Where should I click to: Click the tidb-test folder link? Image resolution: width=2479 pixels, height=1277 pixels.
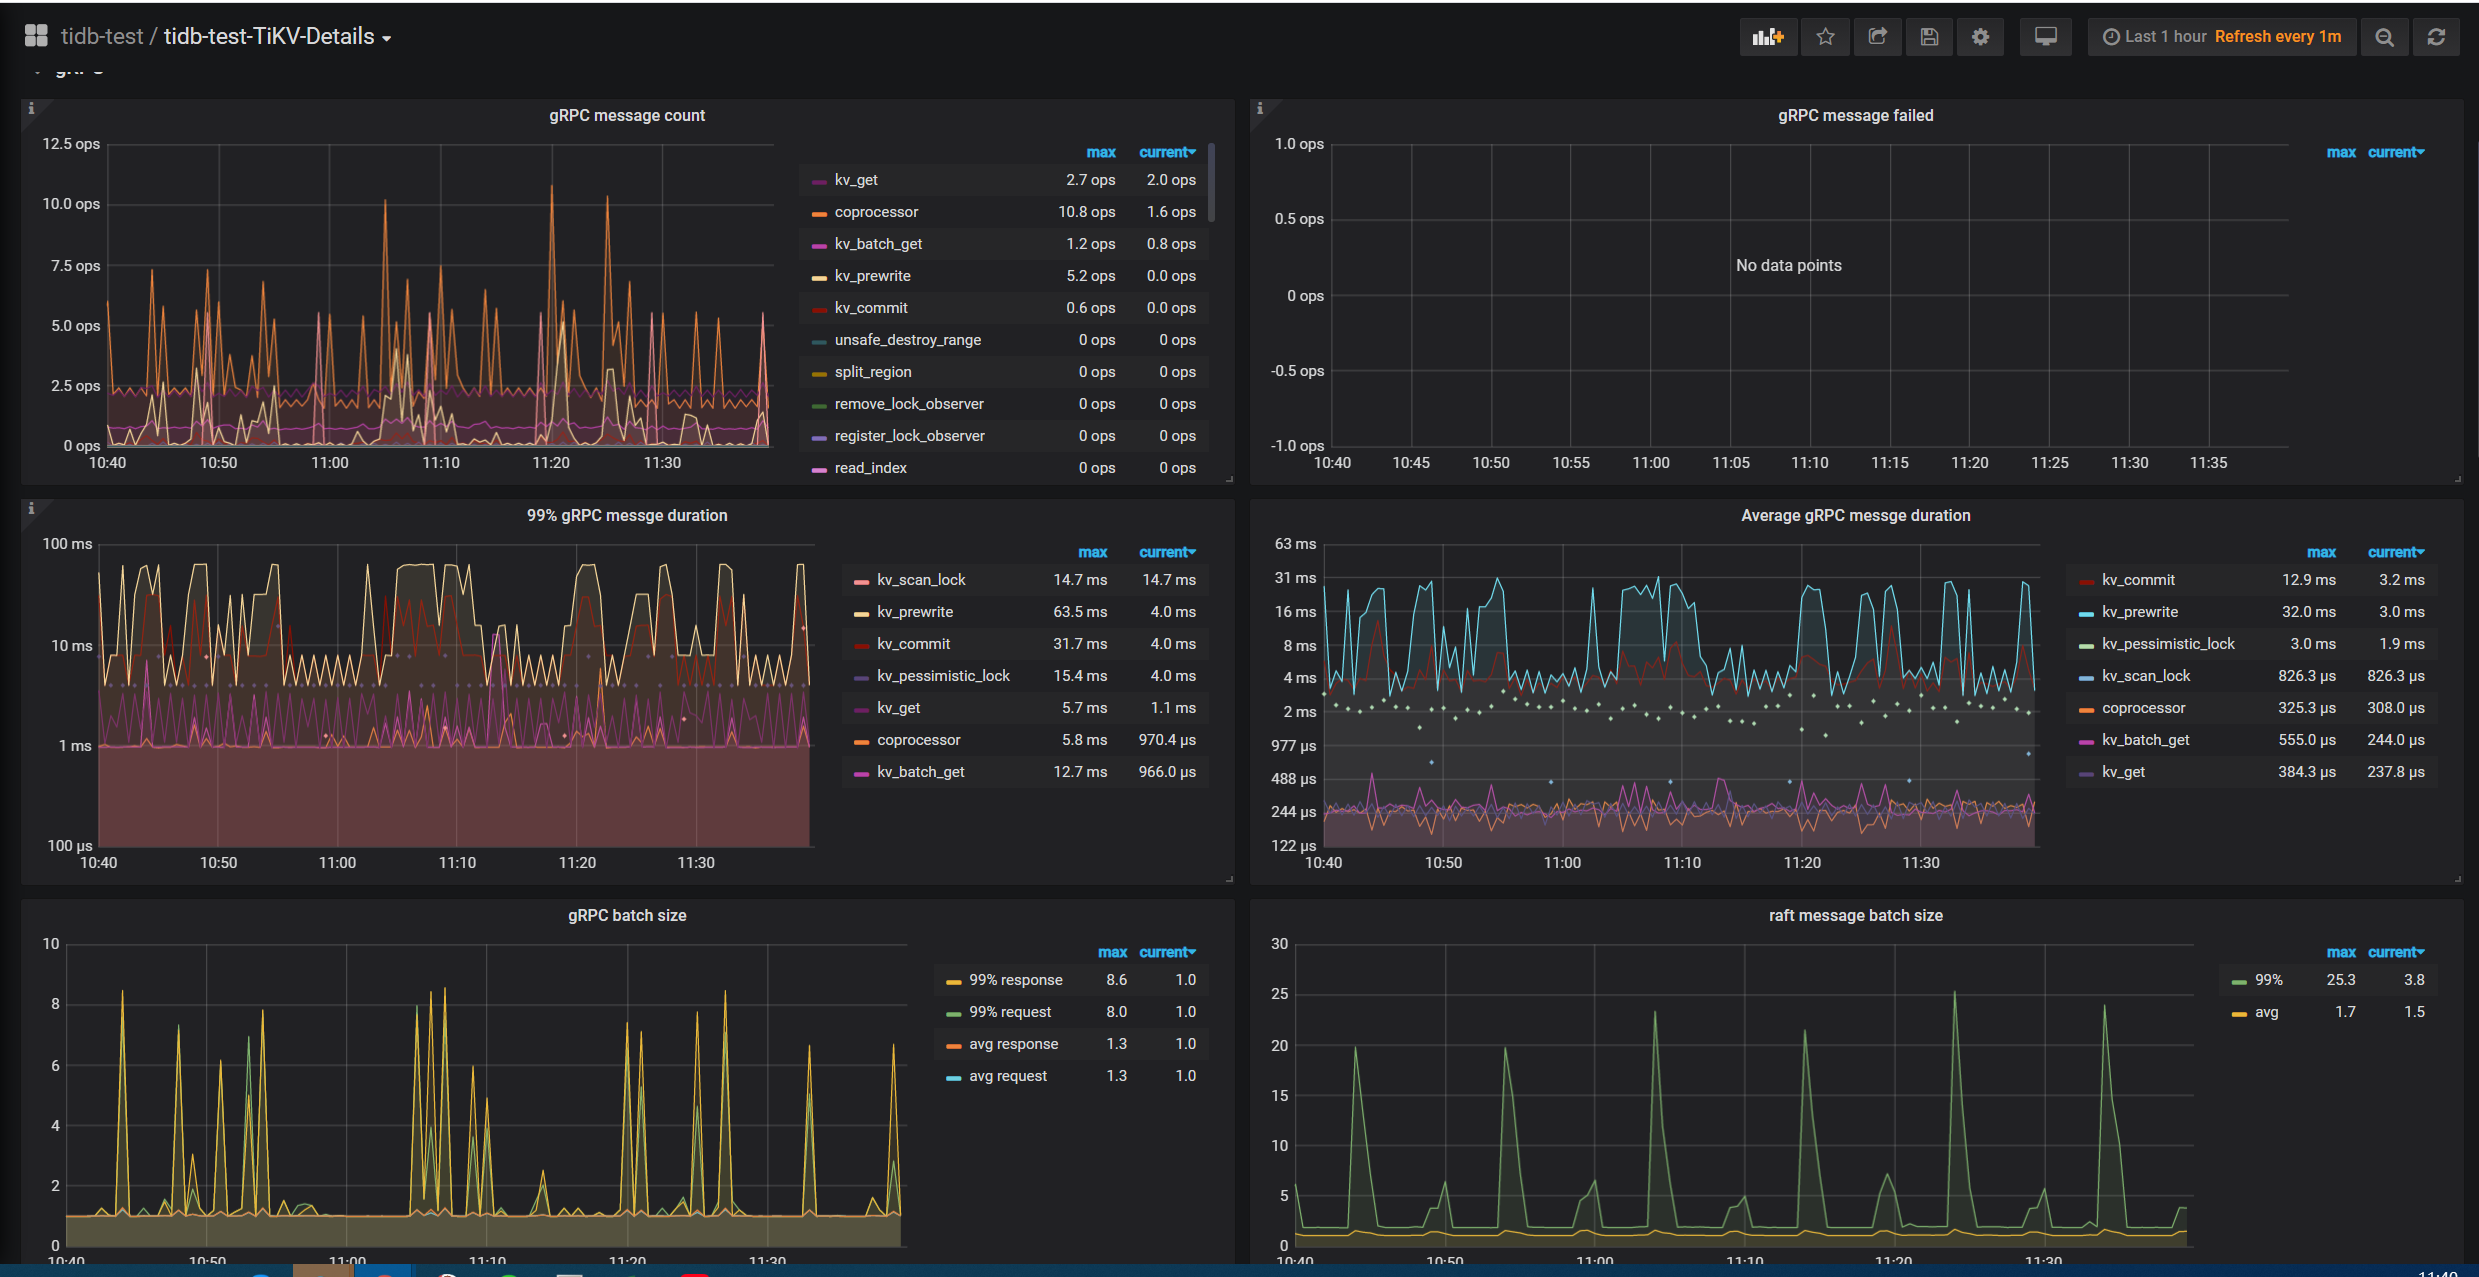pos(102,37)
